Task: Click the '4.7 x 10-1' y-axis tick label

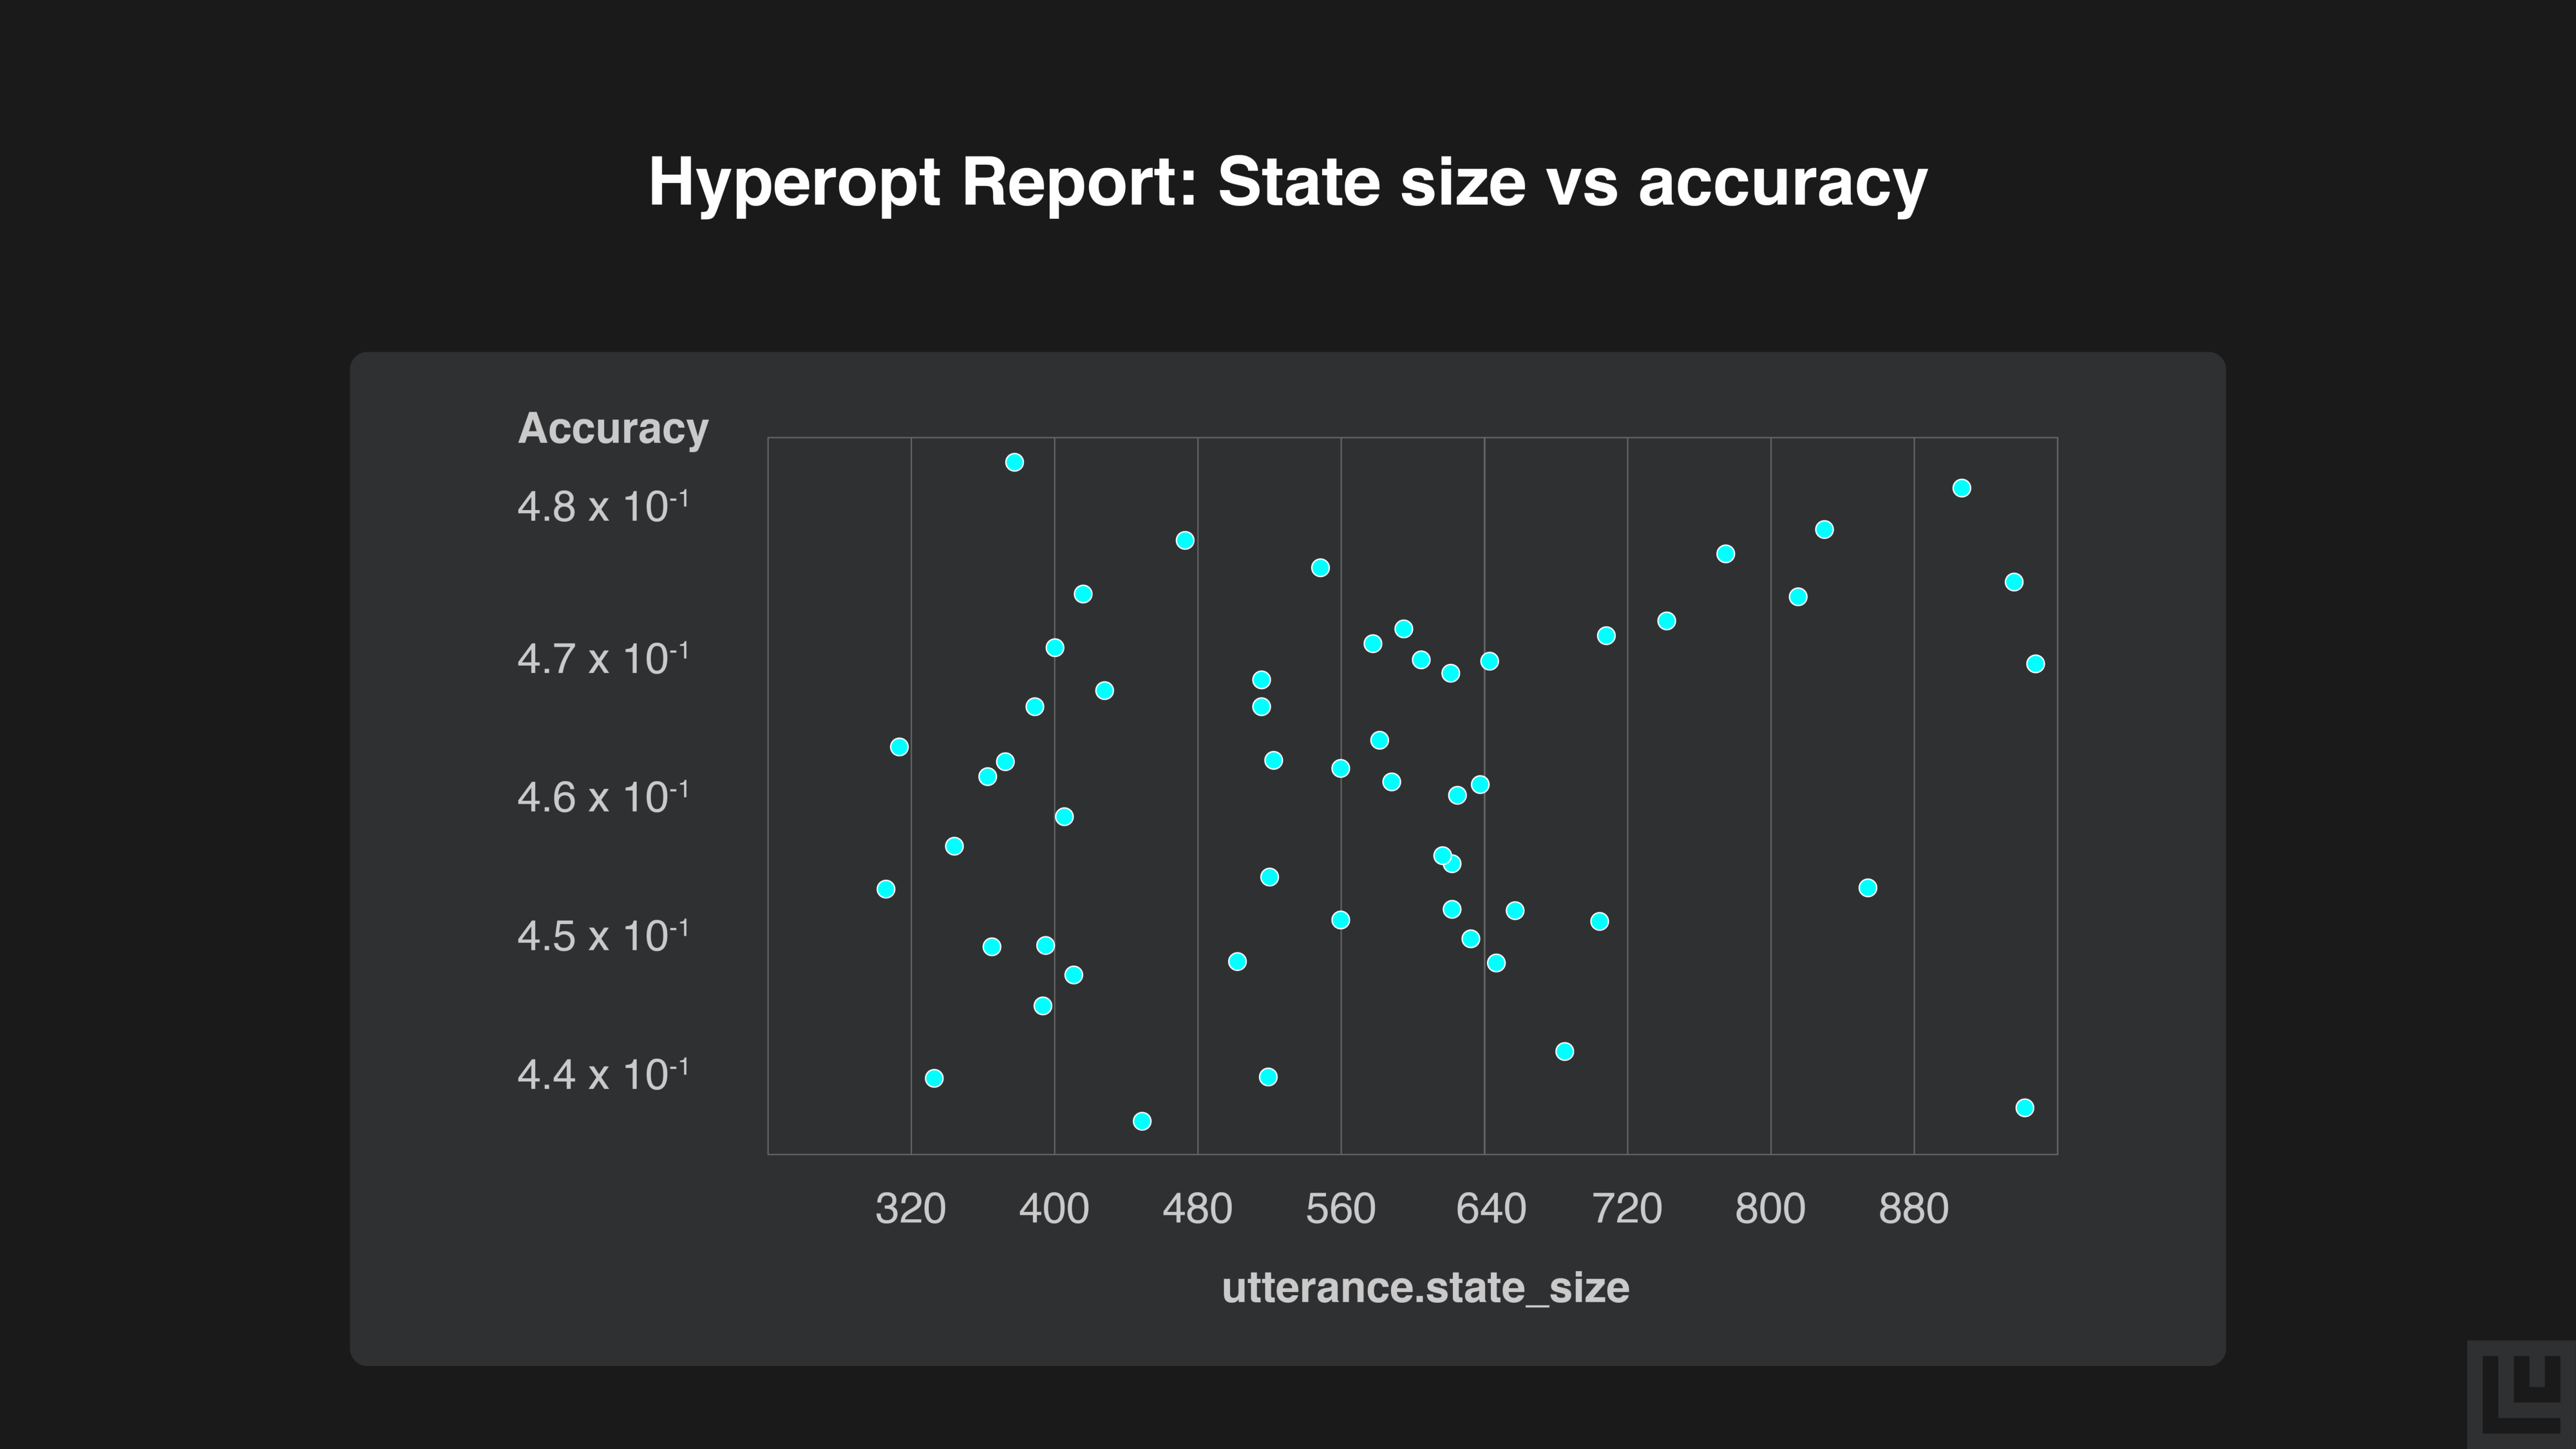Action: 602,659
